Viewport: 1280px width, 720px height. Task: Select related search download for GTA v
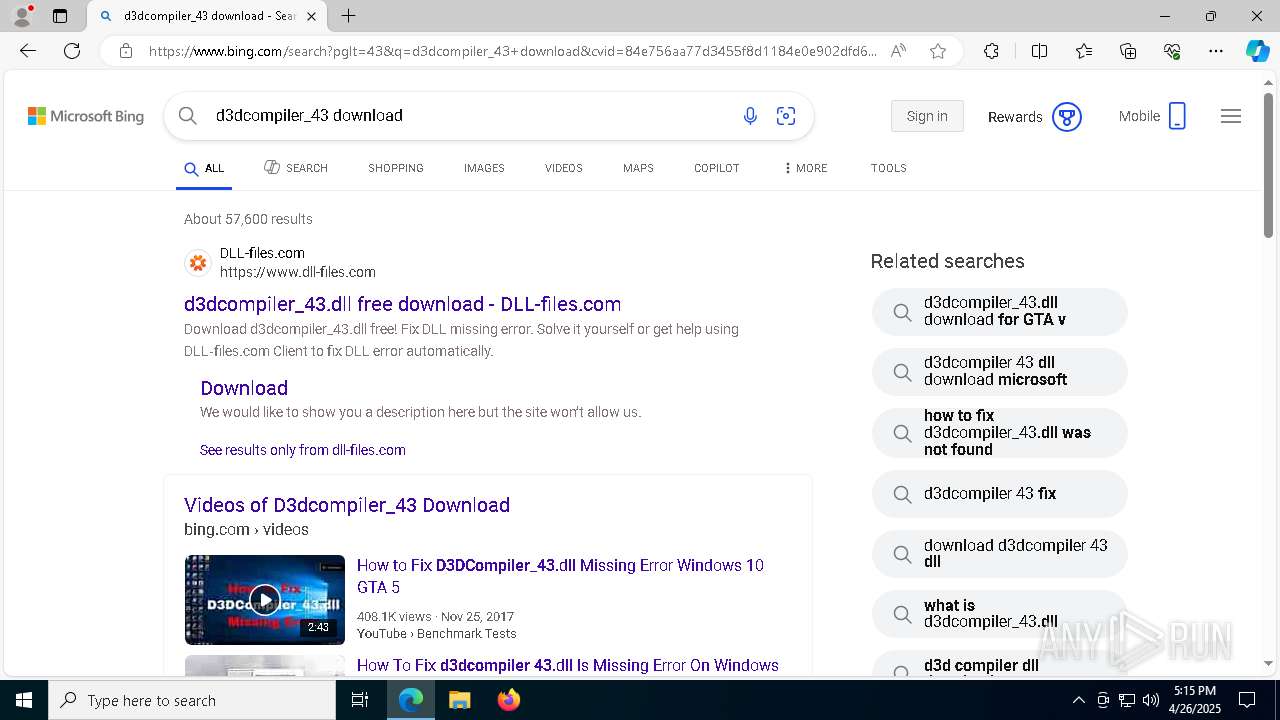tap(1000, 312)
